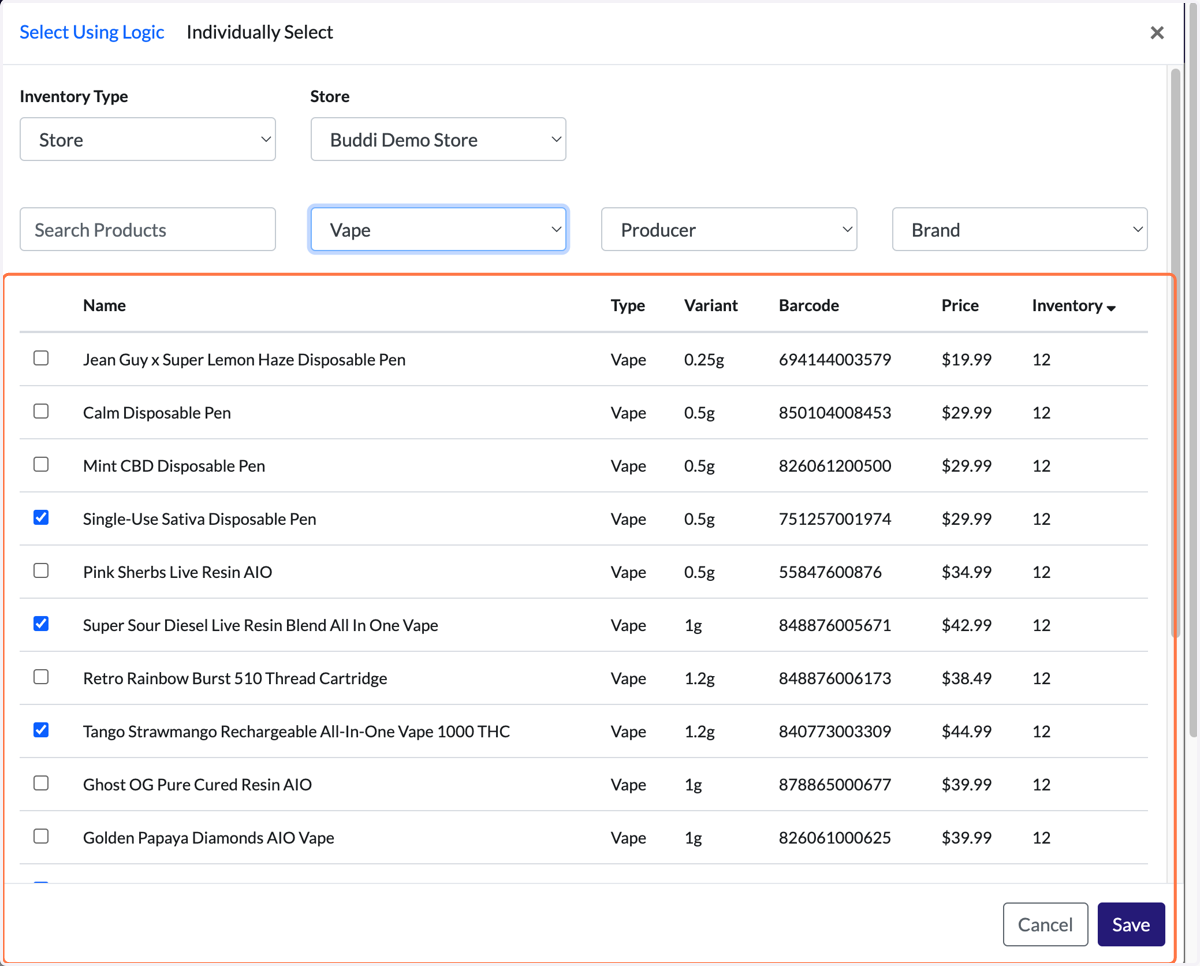Image resolution: width=1200 pixels, height=966 pixels.
Task: Check the Calm Disposable Pen row
Action: coord(41,411)
